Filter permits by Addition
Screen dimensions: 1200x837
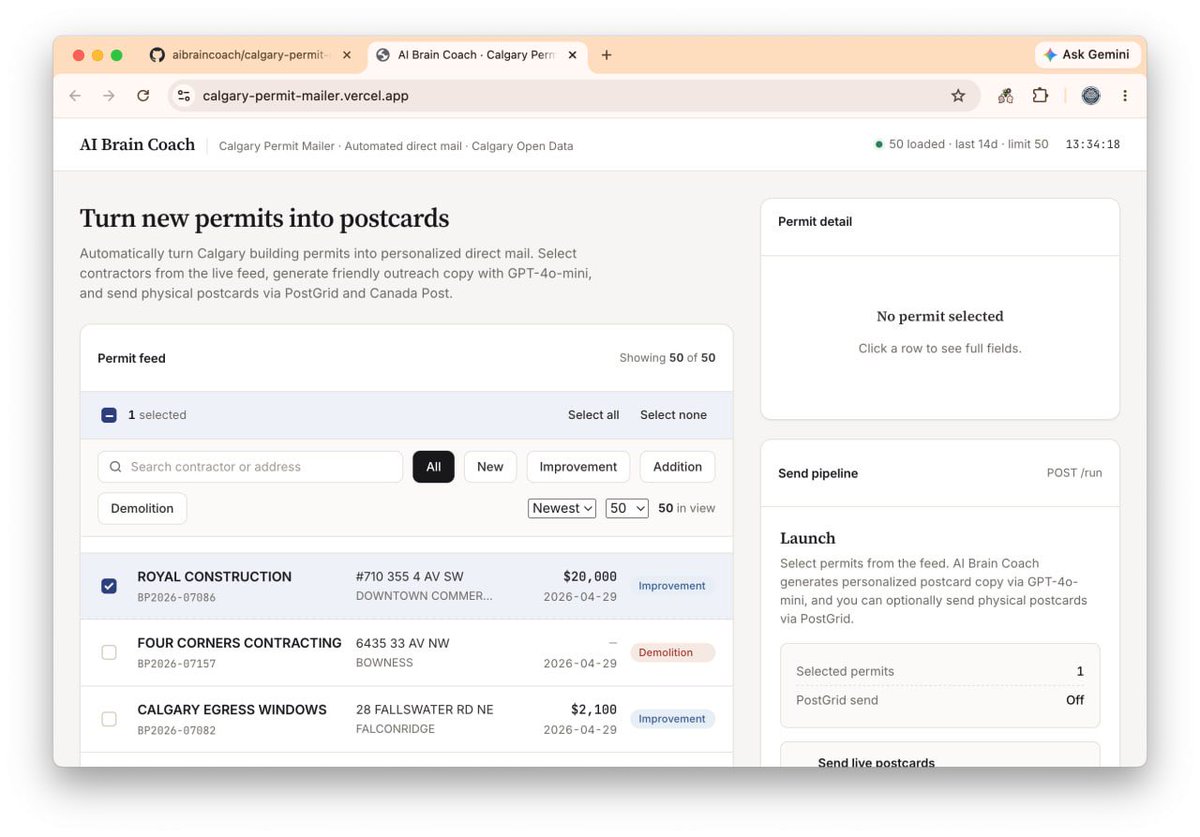pos(678,467)
